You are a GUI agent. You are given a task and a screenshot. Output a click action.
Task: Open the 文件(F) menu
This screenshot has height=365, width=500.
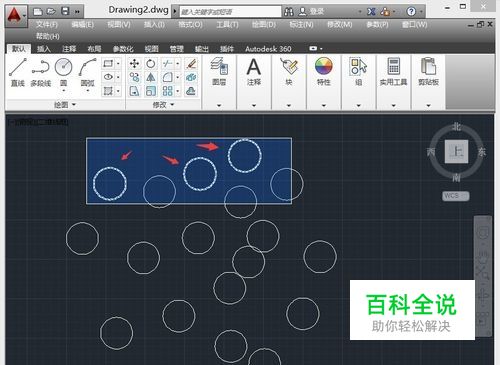click(x=47, y=24)
